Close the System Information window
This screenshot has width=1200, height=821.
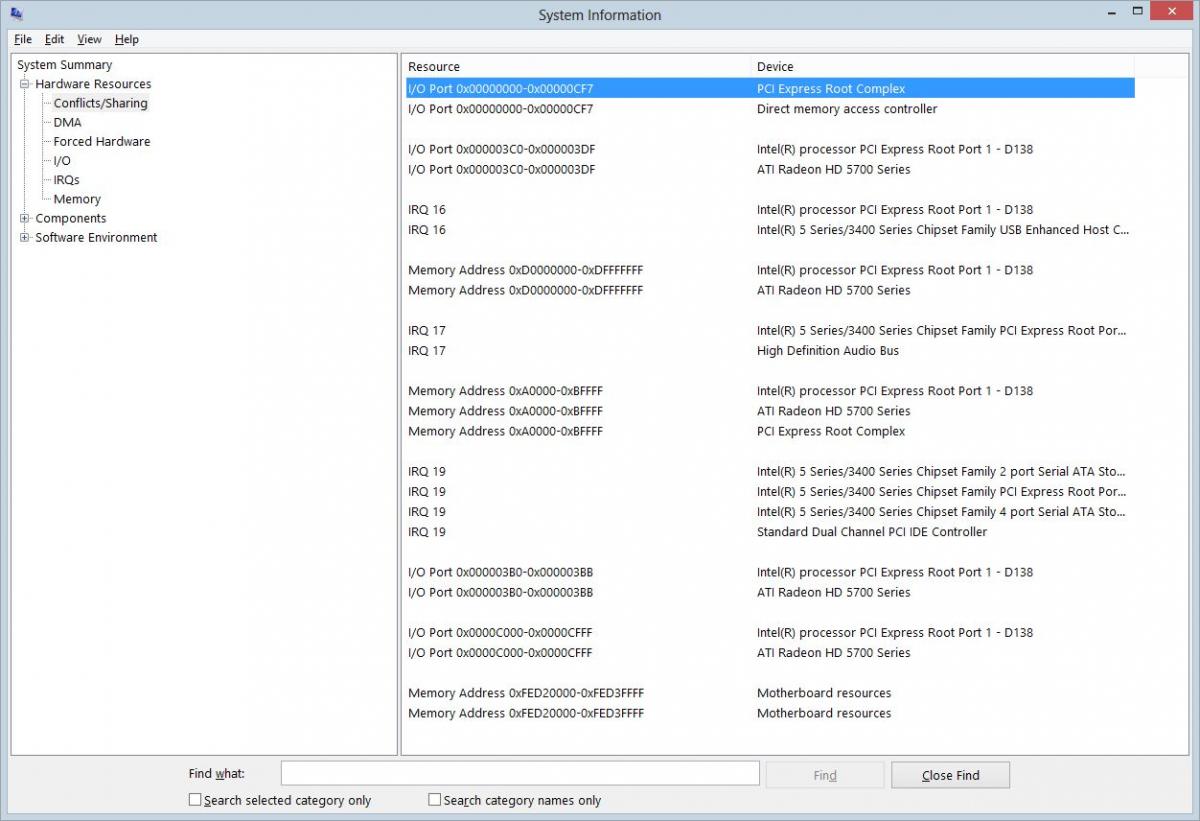point(1172,11)
